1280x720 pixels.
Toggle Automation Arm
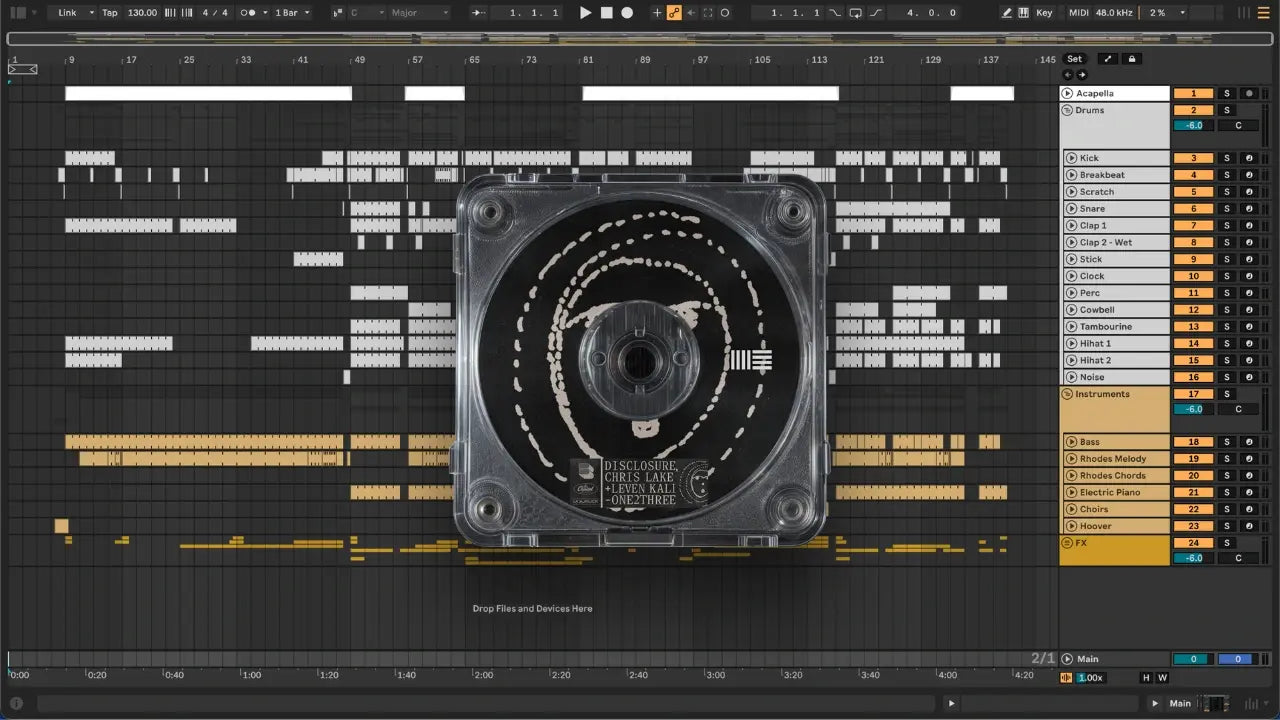674,13
